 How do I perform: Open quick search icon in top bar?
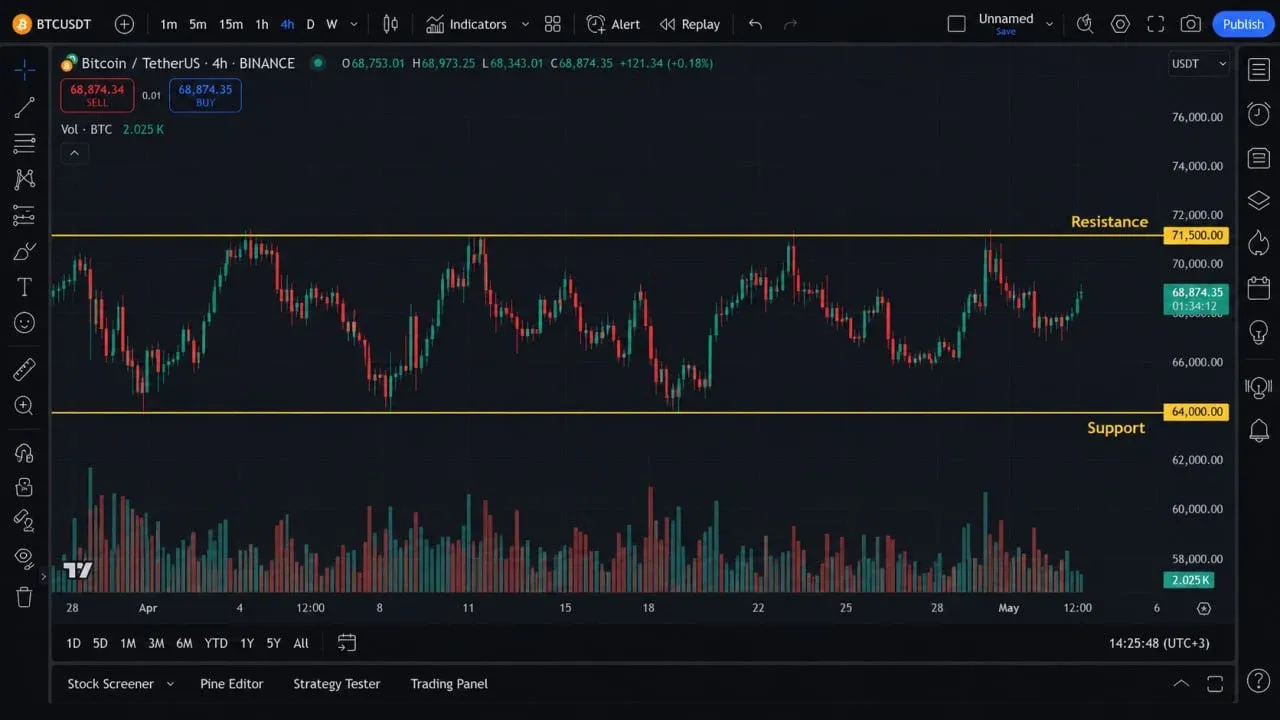click(1085, 24)
